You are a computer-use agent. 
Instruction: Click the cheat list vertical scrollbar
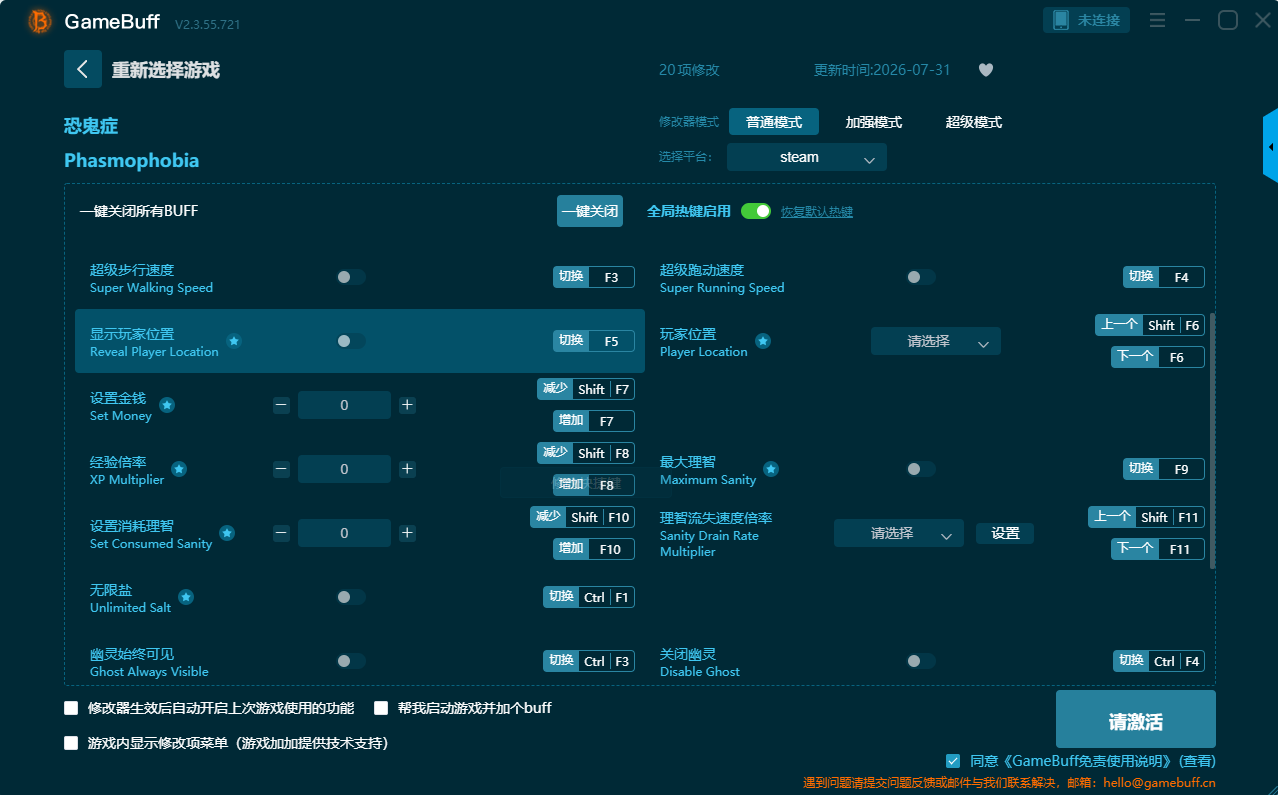click(1213, 440)
